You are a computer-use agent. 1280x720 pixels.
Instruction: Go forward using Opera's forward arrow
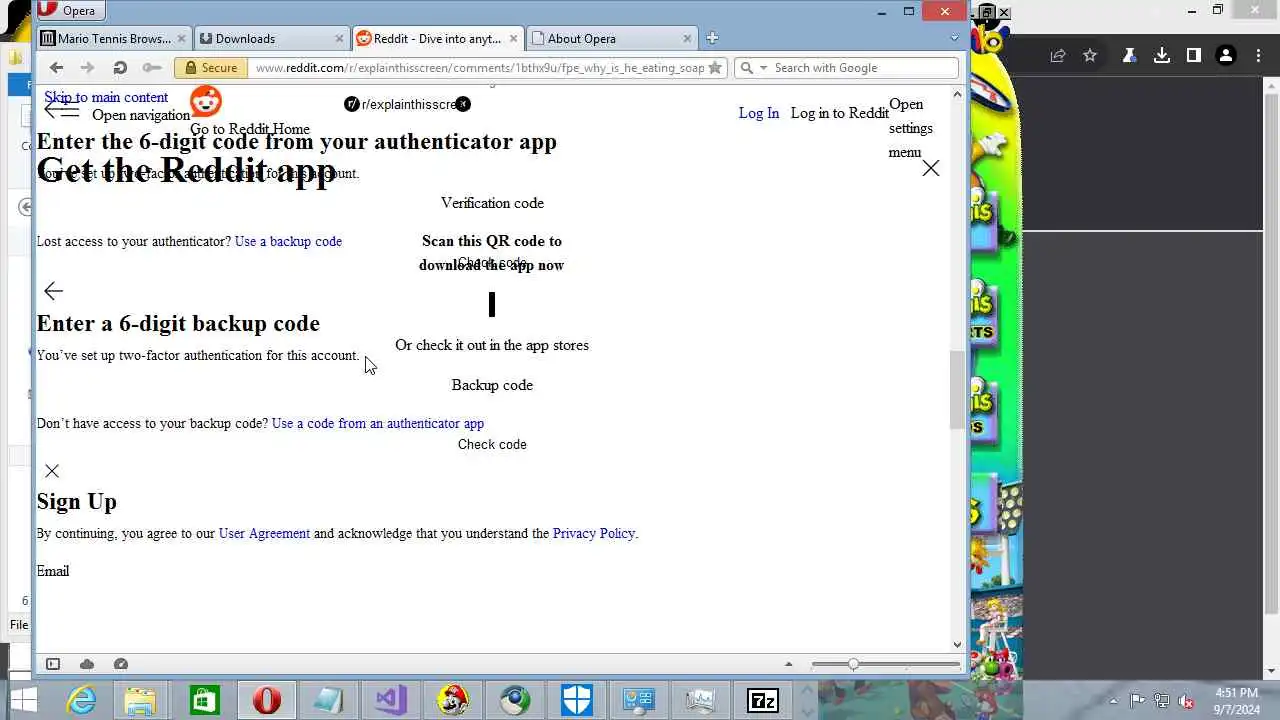pyautogui.click(x=88, y=68)
